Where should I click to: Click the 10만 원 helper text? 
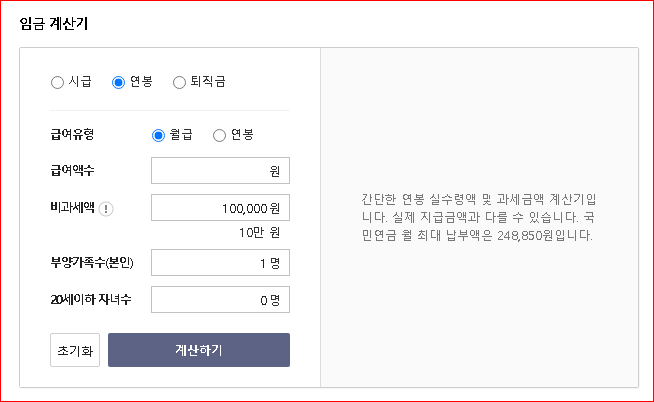[x=259, y=233]
